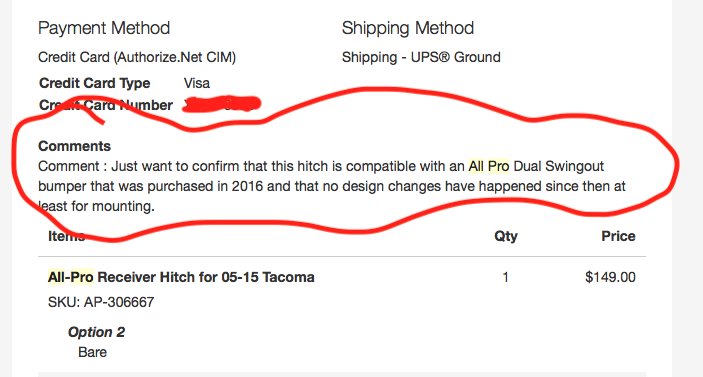The width and height of the screenshot is (703, 377).
Task: Click highlighted All Pro in the comment
Action: click(x=489, y=166)
